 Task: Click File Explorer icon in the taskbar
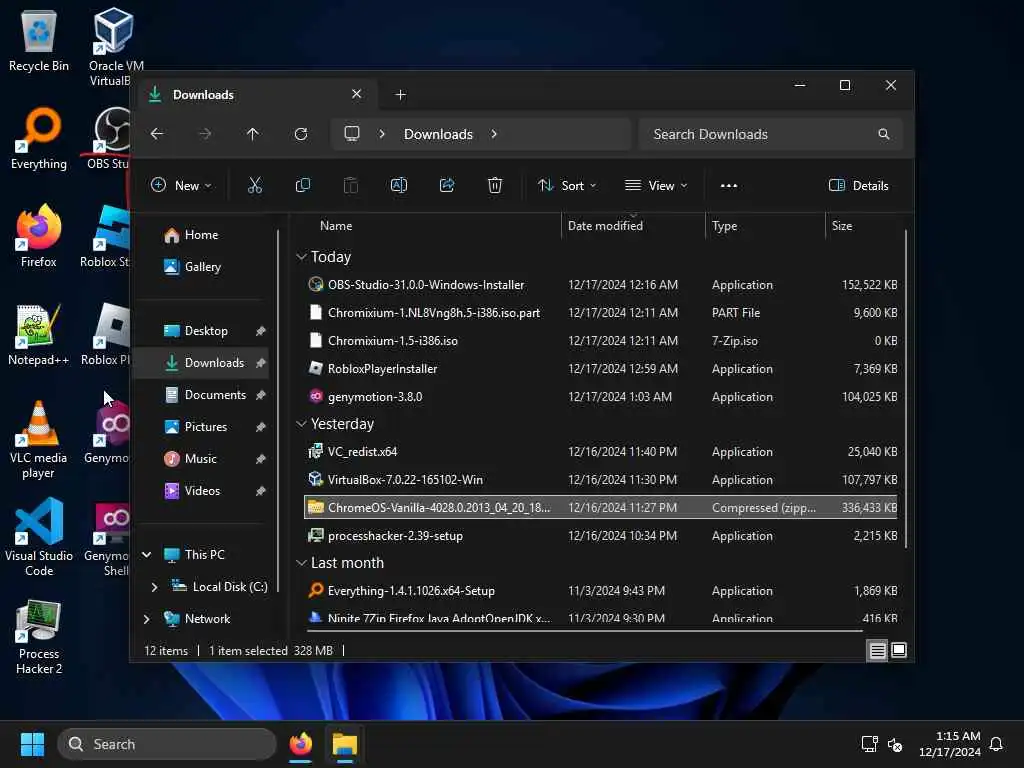(x=345, y=744)
